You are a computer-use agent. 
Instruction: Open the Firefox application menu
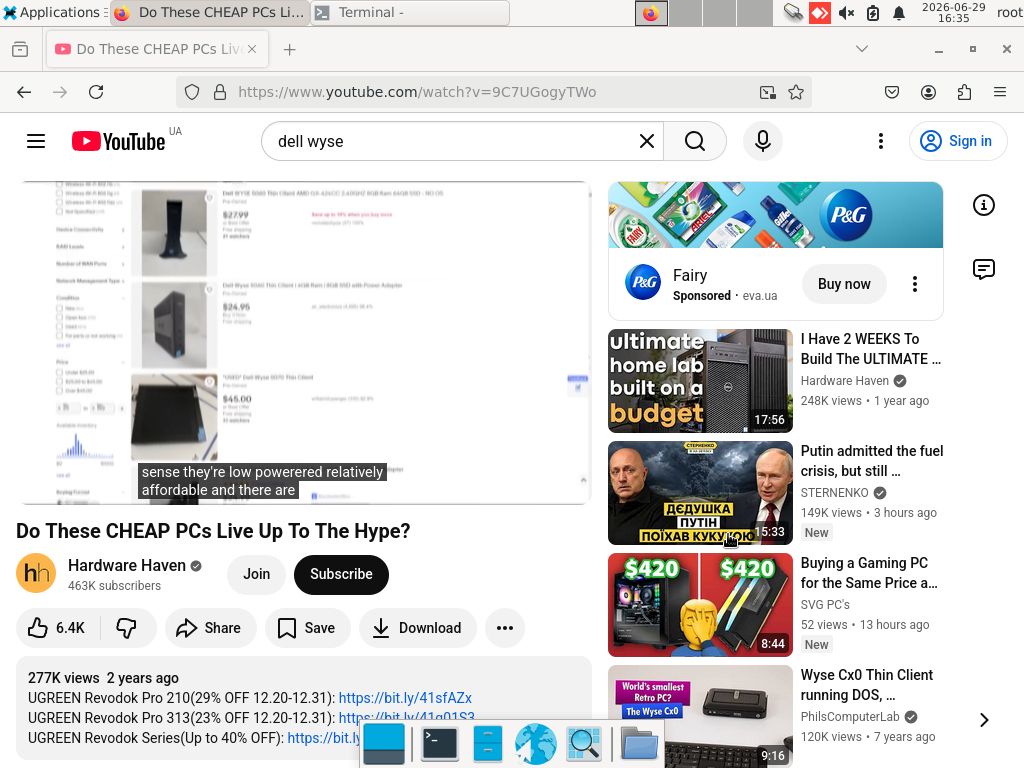click(x=1000, y=92)
